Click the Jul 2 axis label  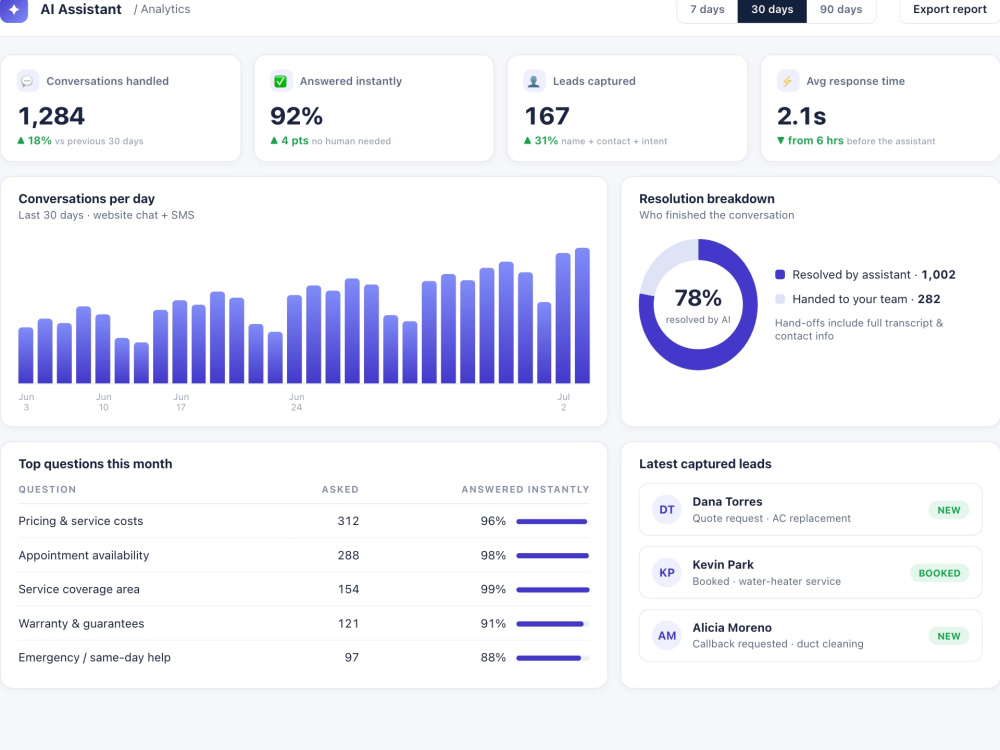pyautogui.click(x=563, y=402)
